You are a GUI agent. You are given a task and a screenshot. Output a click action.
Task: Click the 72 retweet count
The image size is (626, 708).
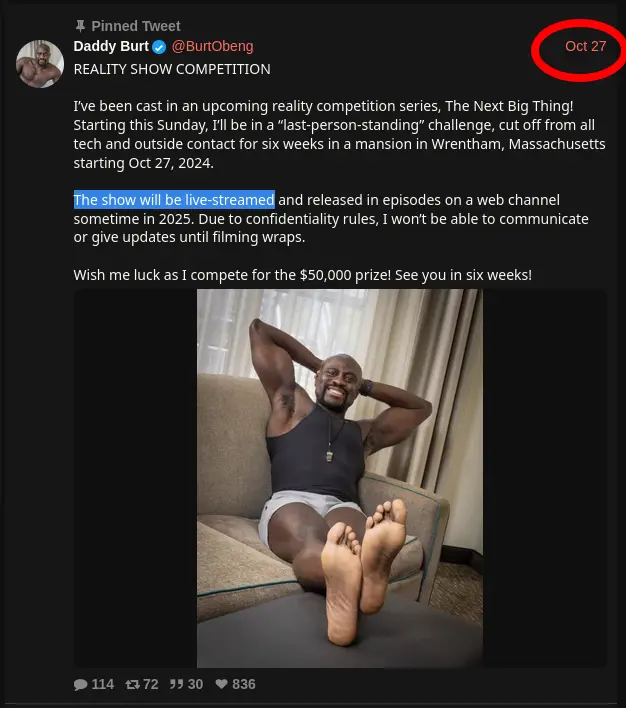(151, 685)
